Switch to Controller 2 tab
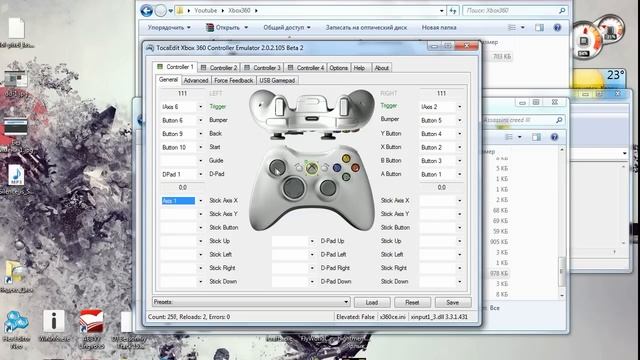 (219, 68)
